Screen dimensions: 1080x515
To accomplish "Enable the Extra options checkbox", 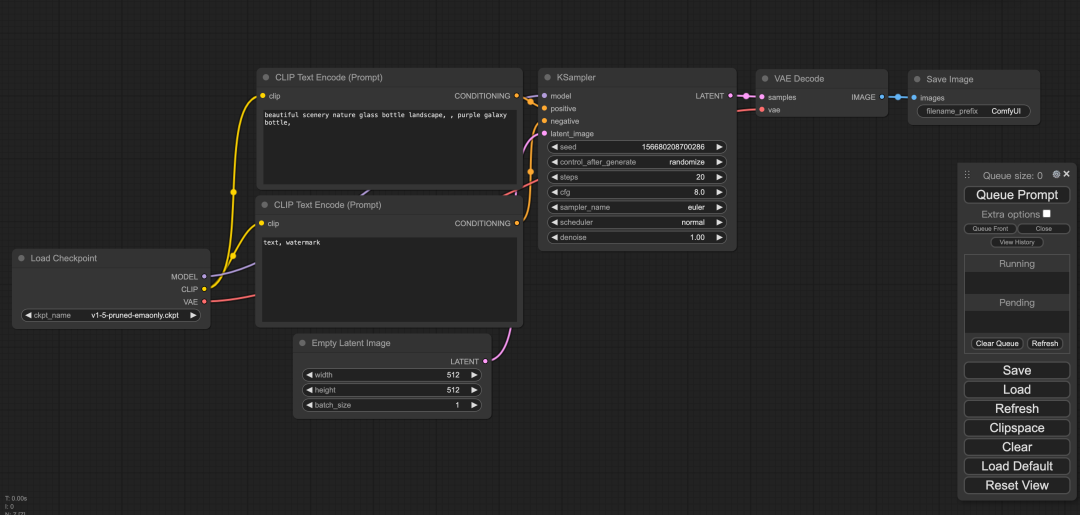I will pyautogui.click(x=1046, y=214).
